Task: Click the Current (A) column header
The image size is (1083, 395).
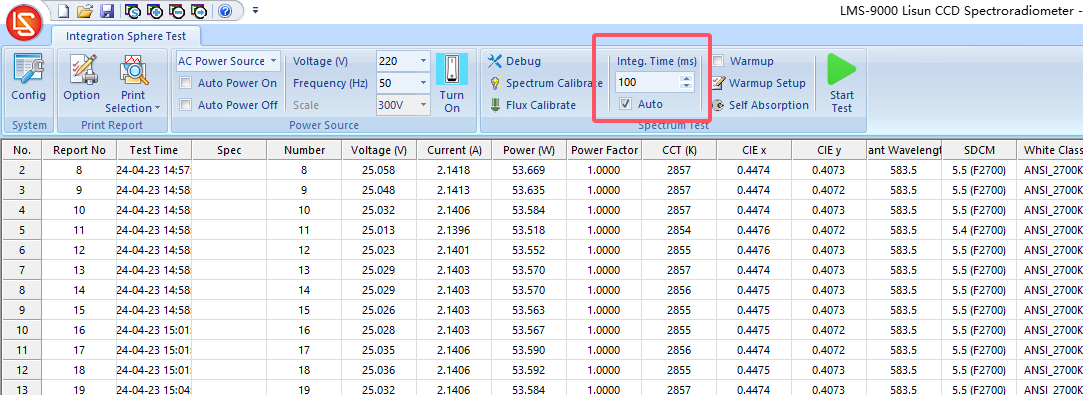Action: tap(454, 150)
